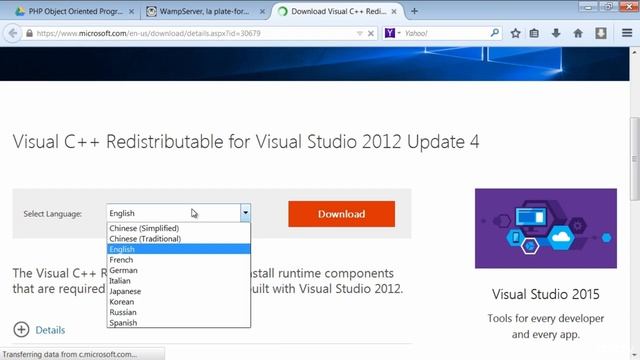Screen dimensions: 640x360
Task: Collapse the Select Language dropdown arrow
Action: pos(245,213)
